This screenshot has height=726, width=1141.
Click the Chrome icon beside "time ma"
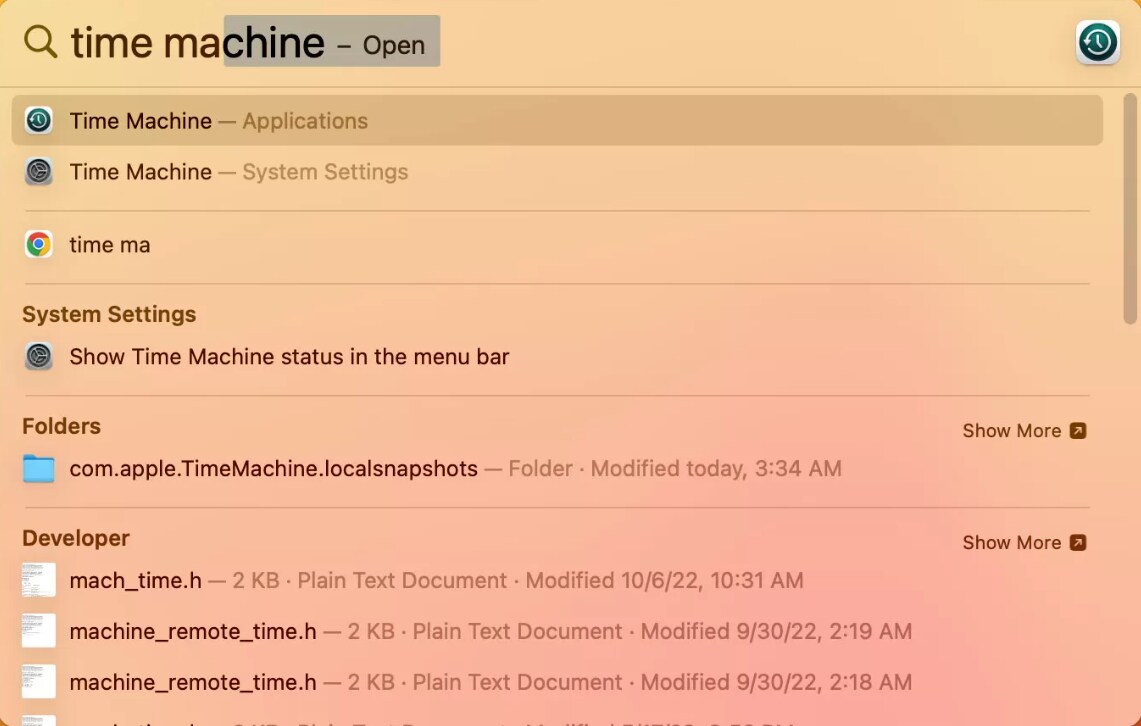tap(39, 245)
